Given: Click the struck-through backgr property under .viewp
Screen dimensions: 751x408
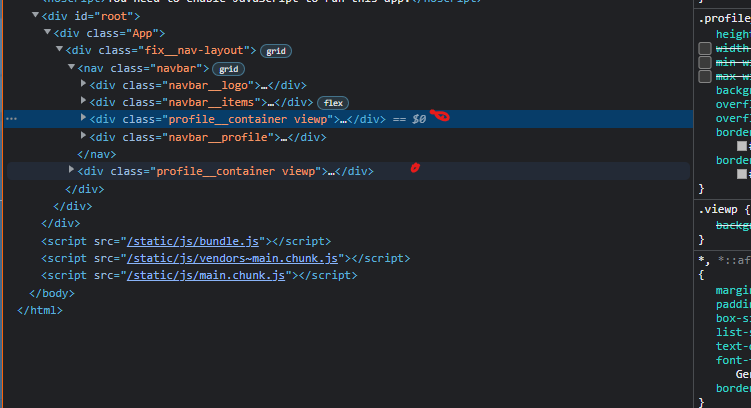Looking at the screenshot, I should pyautogui.click(x=733, y=225).
